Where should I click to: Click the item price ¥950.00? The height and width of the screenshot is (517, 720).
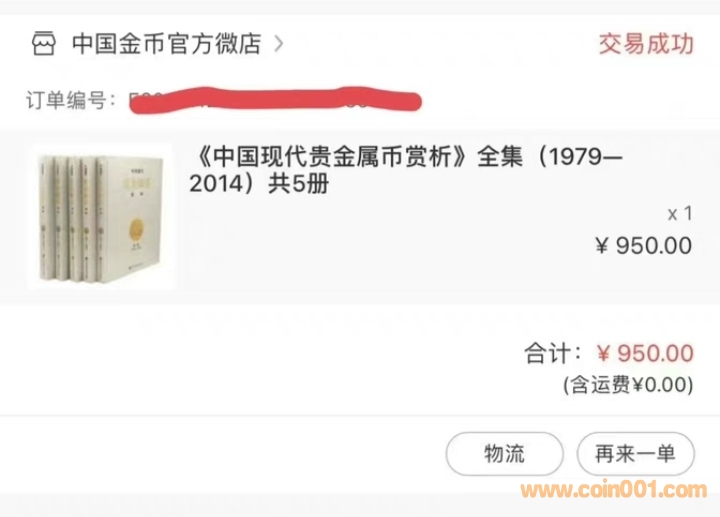coord(644,246)
